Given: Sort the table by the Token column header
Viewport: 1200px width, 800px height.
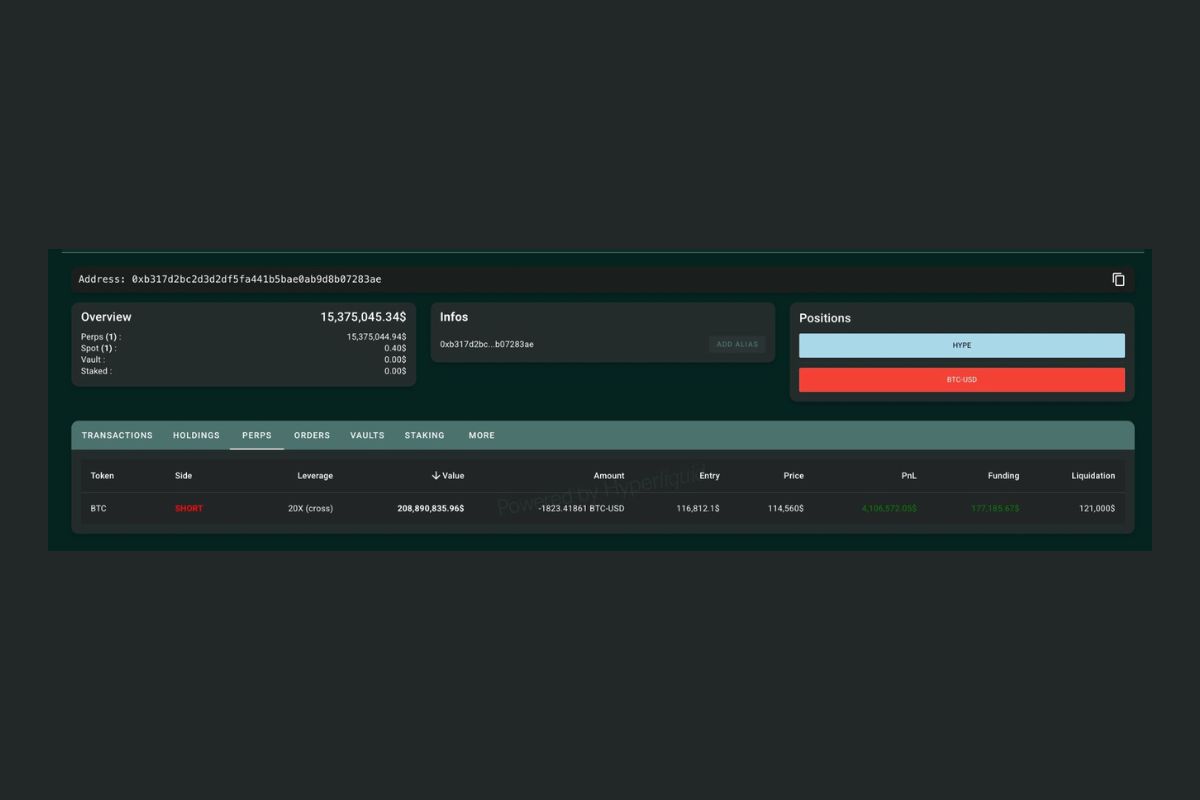Looking at the screenshot, I should click(x=102, y=476).
